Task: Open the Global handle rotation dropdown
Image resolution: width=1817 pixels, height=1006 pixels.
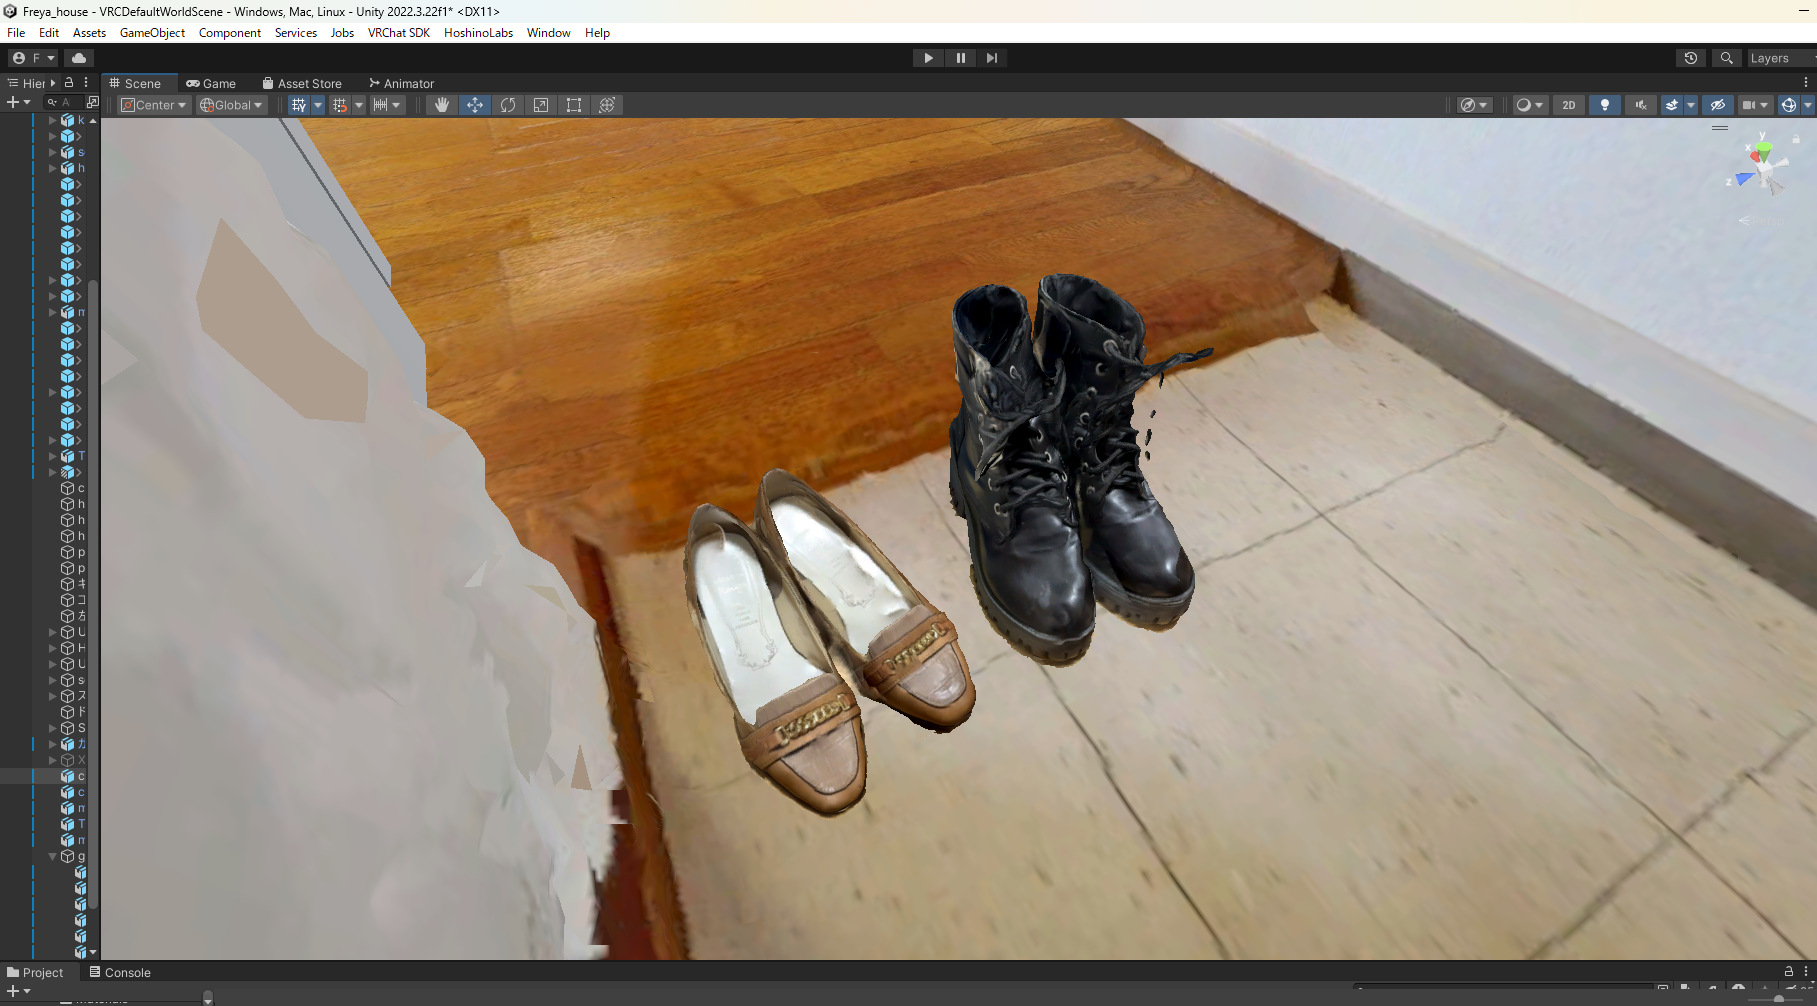Action: 231,105
